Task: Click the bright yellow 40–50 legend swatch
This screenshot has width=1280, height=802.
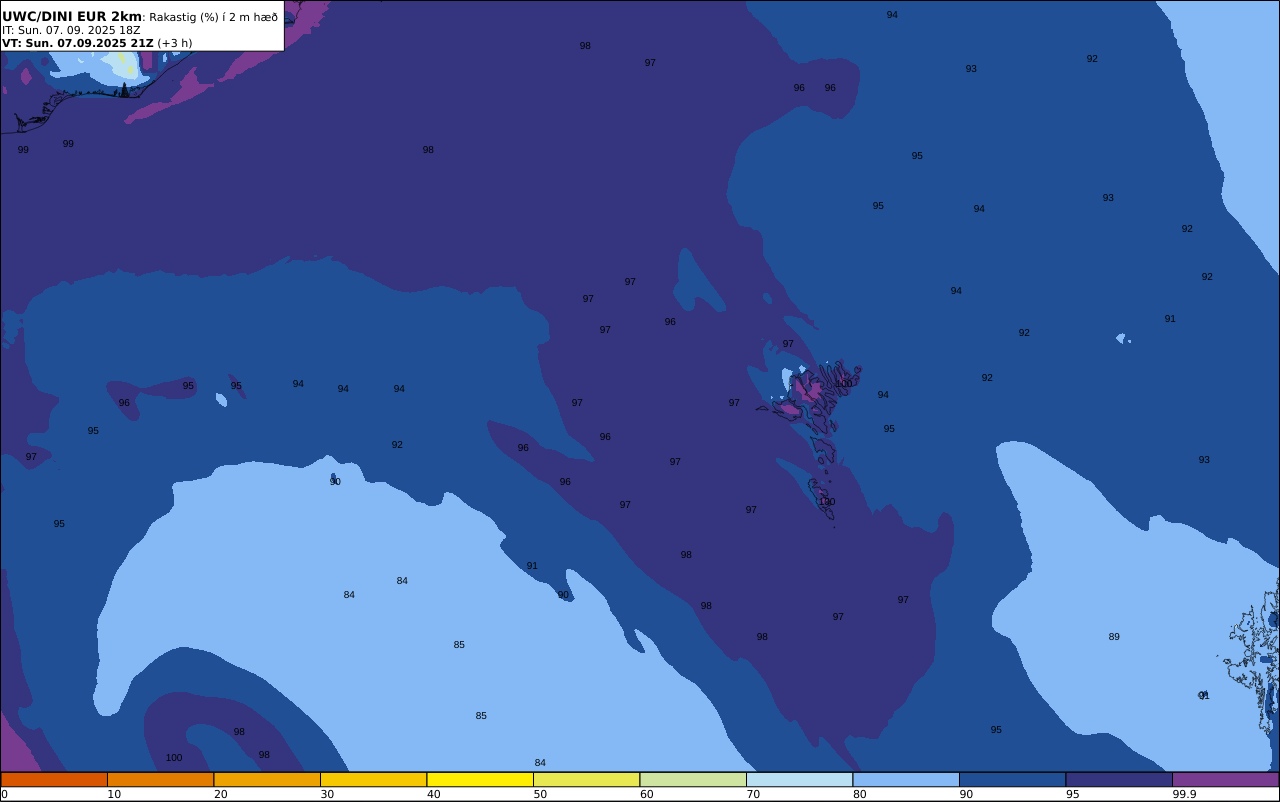Action: pos(480,779)
